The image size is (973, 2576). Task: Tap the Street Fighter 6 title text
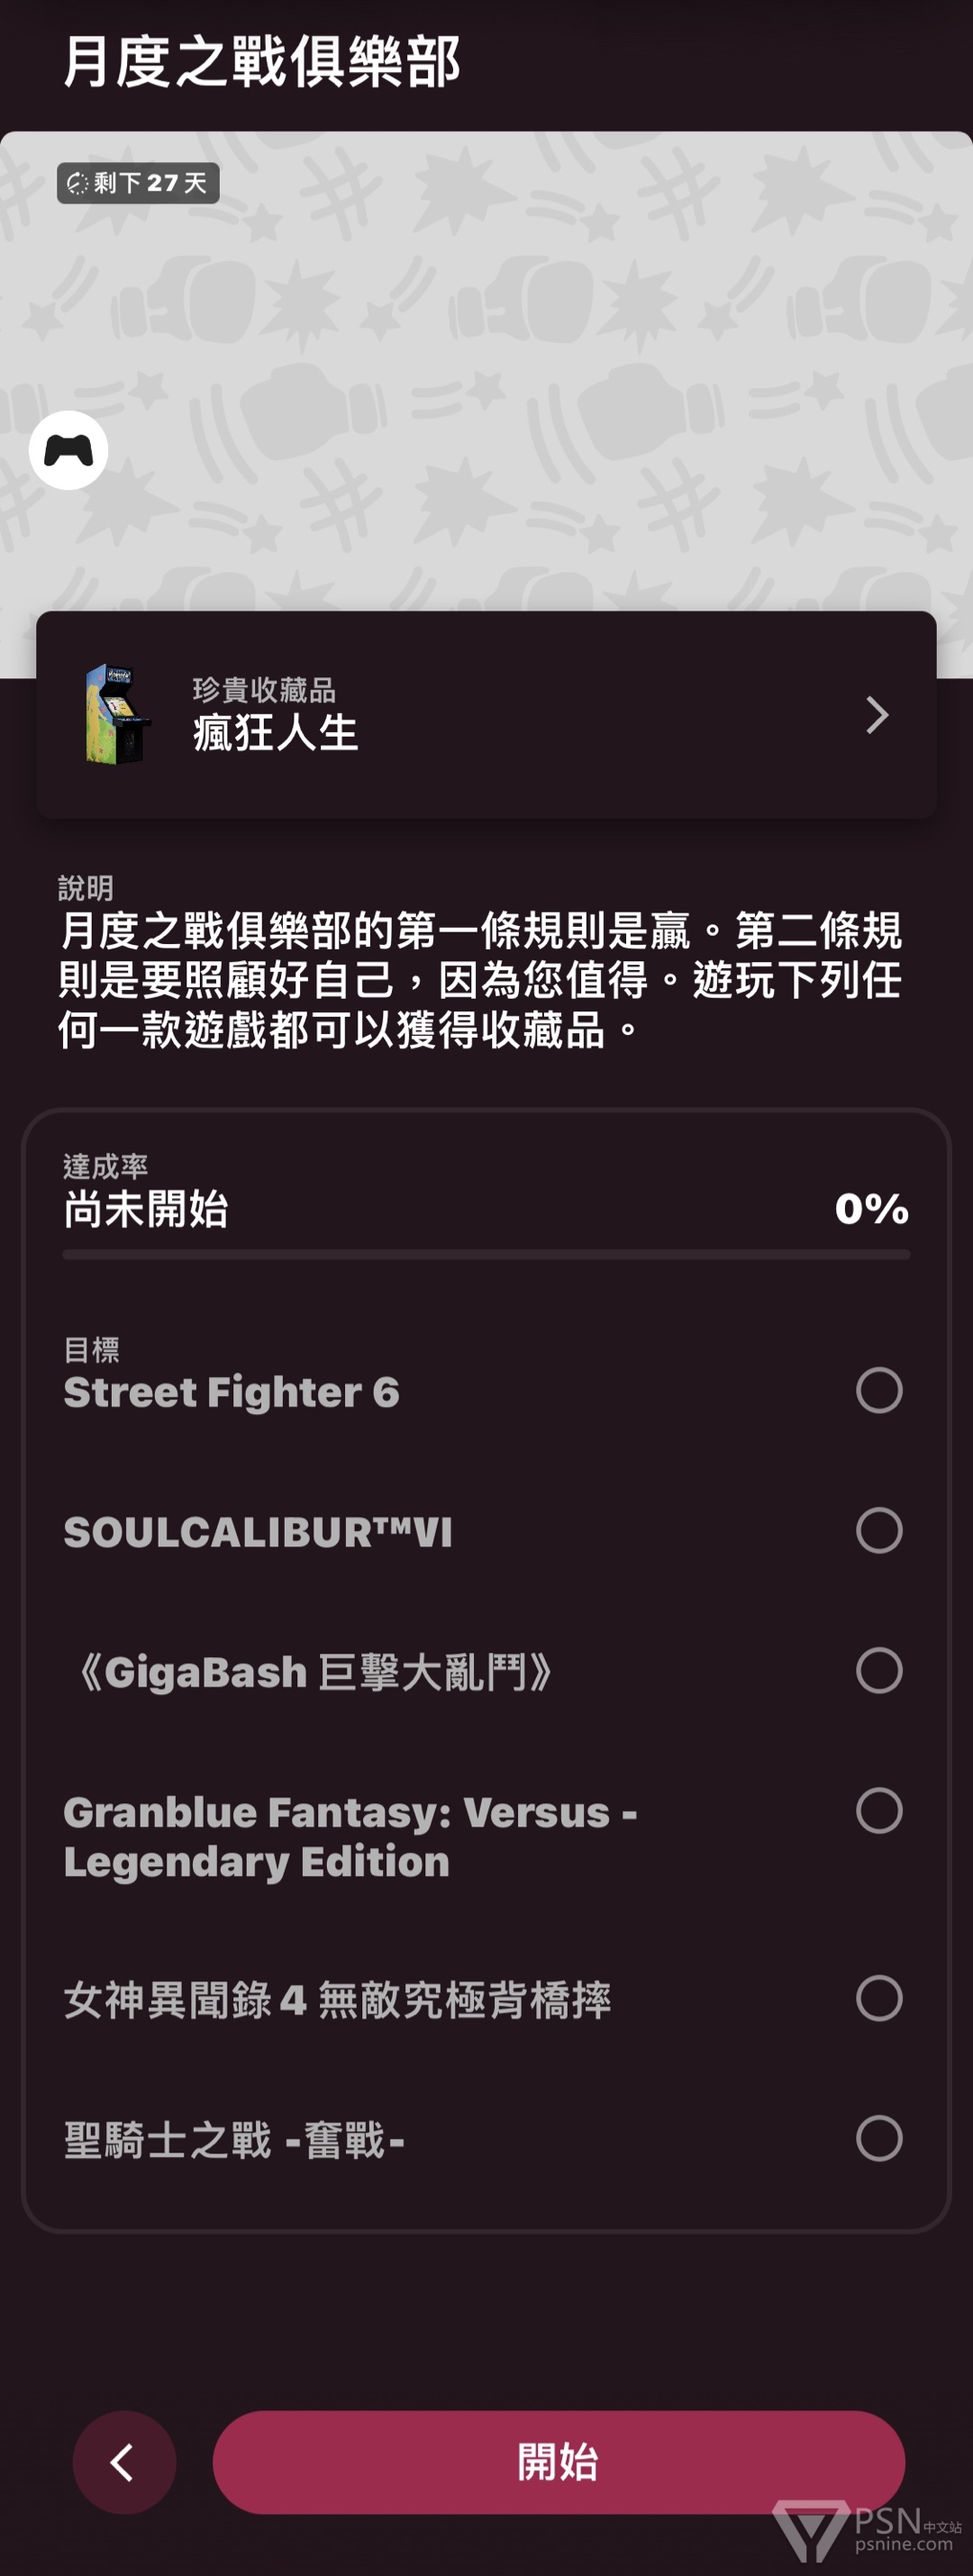[x=231, y=1392]
